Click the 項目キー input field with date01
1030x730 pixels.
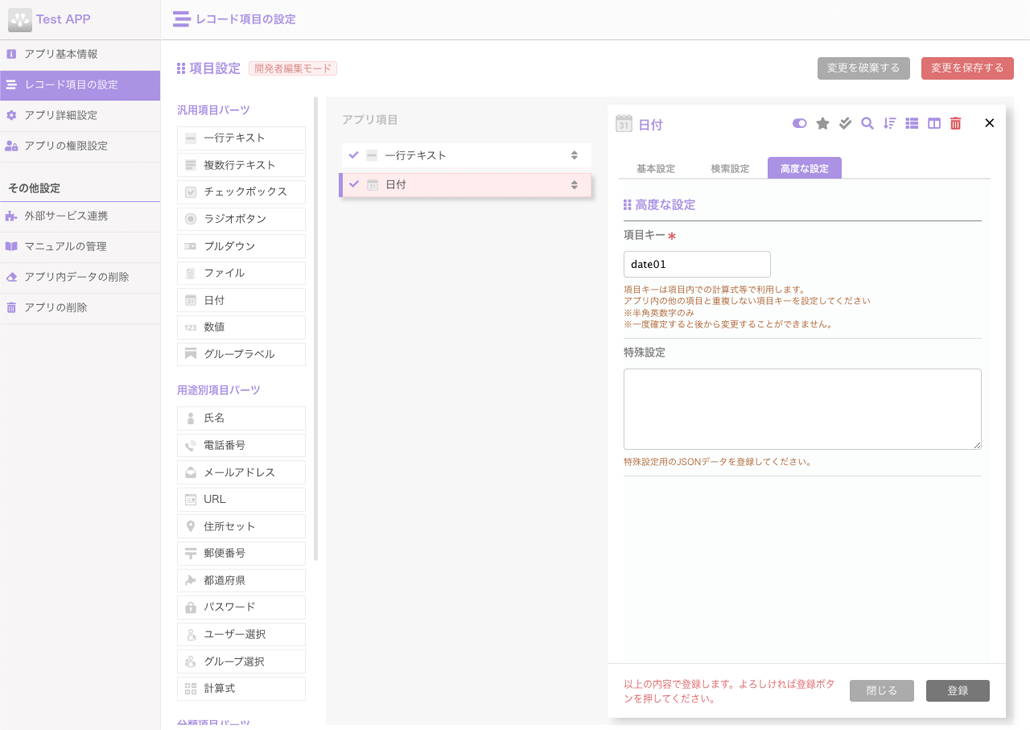[x=697, y=264]
